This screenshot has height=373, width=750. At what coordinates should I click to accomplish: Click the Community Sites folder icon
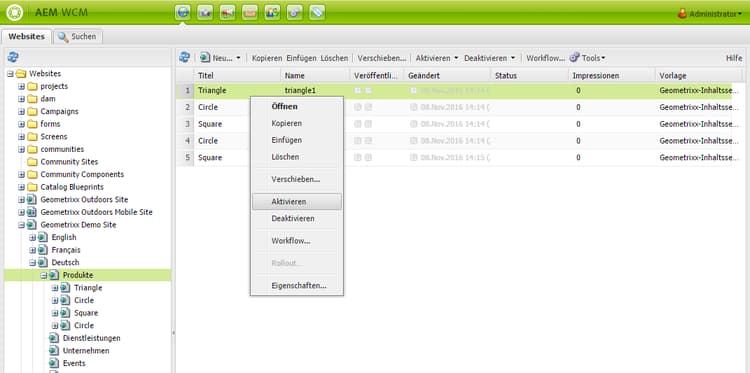click(x=33, y=162)
